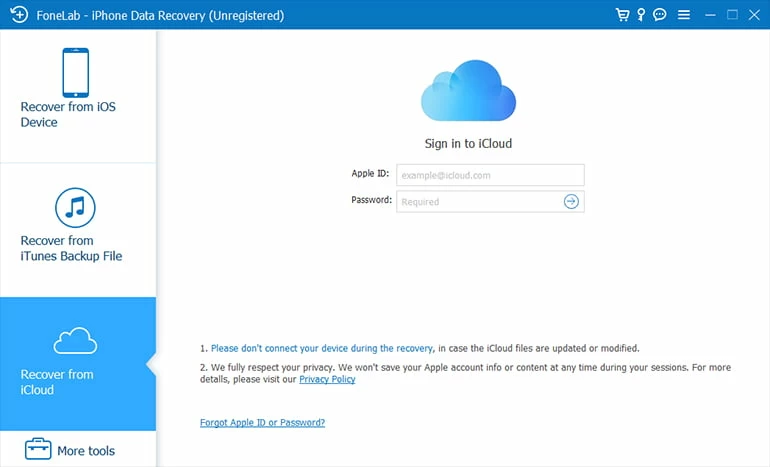Focus the Password field
This screenshot has width=770, height=467.
(x=478, y=201)
